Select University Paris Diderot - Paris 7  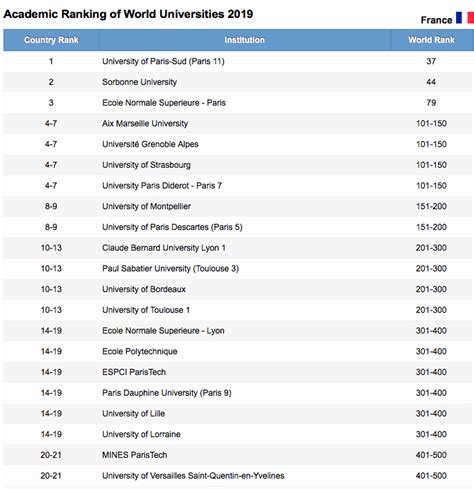click(x=162, y=185)
